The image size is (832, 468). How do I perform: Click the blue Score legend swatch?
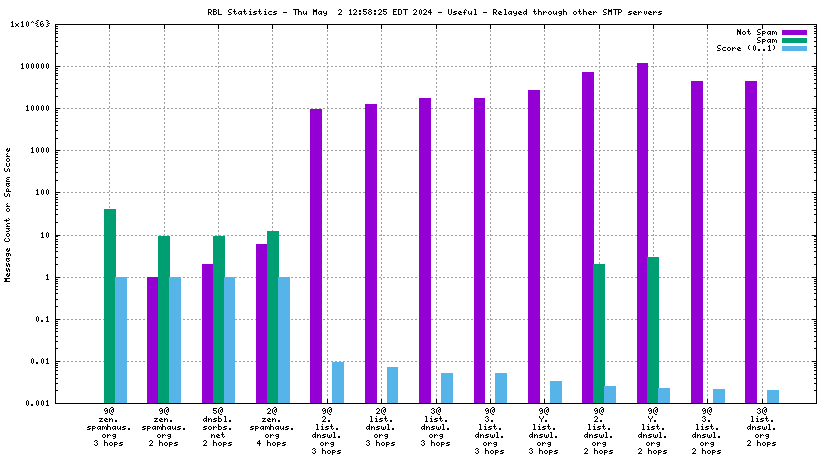coord(794,48)
